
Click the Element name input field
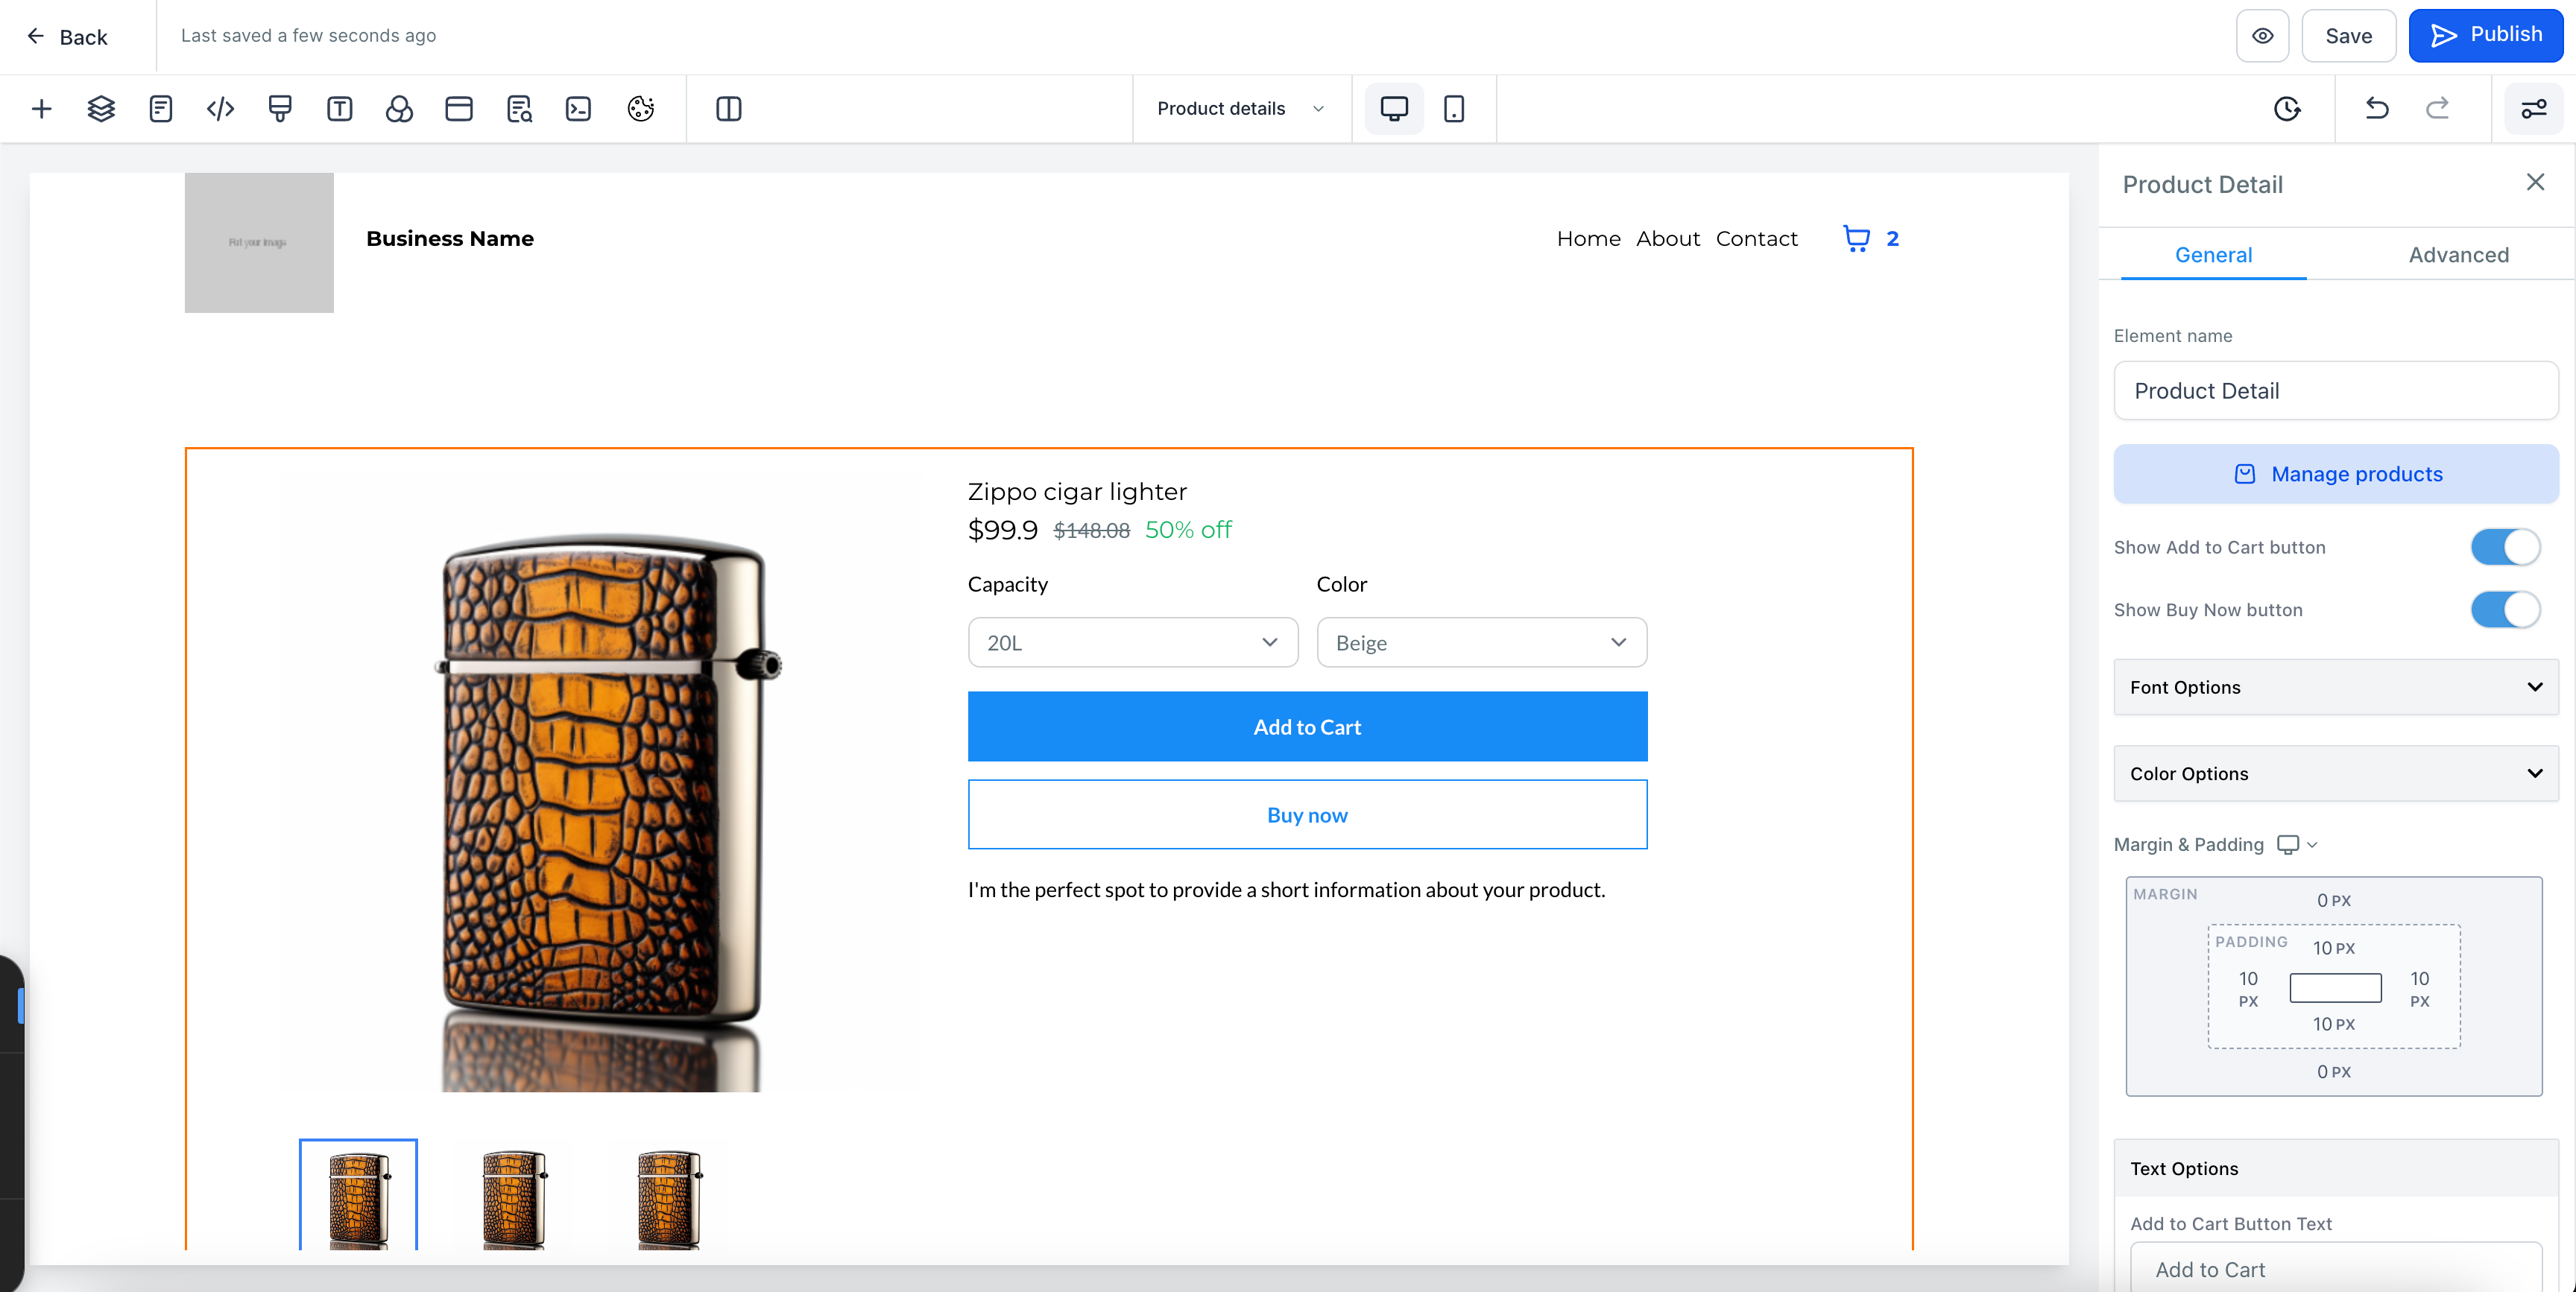tap(2335, 391)
